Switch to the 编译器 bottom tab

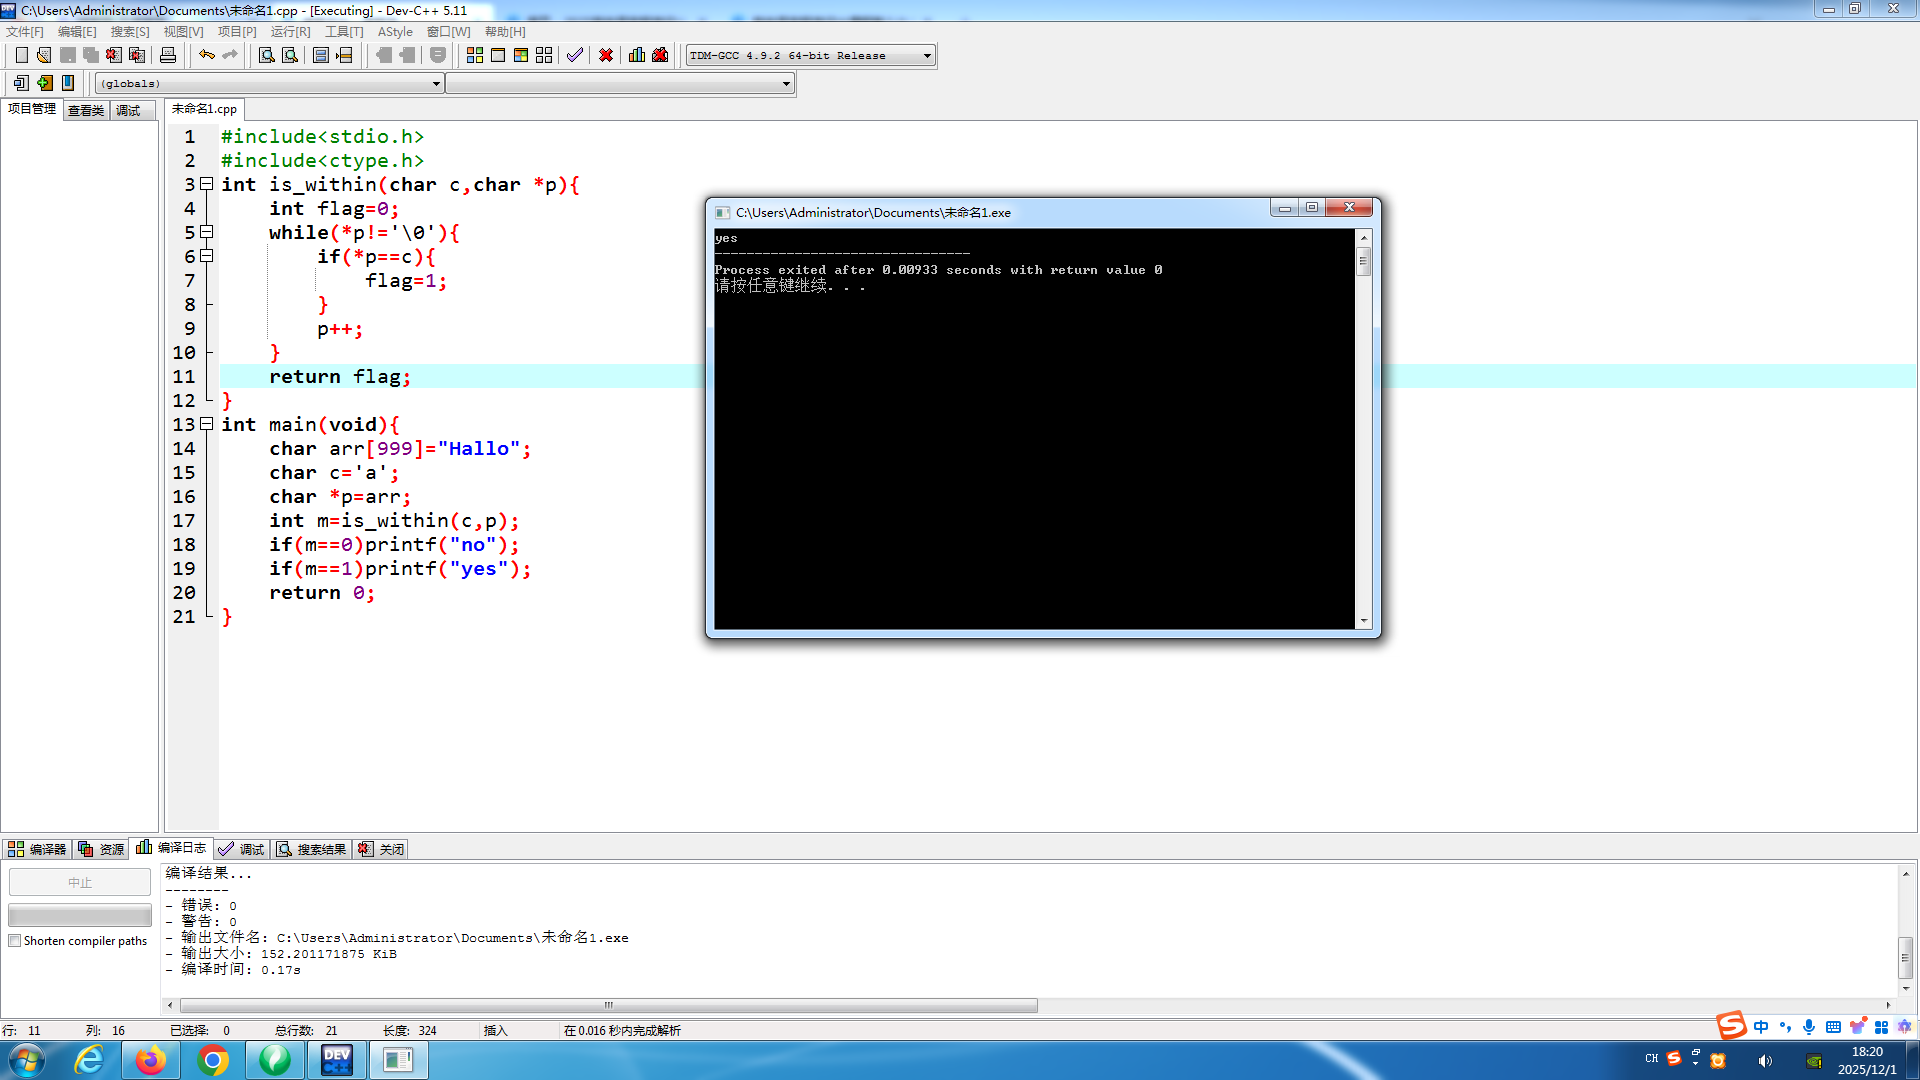coord(37,849)
